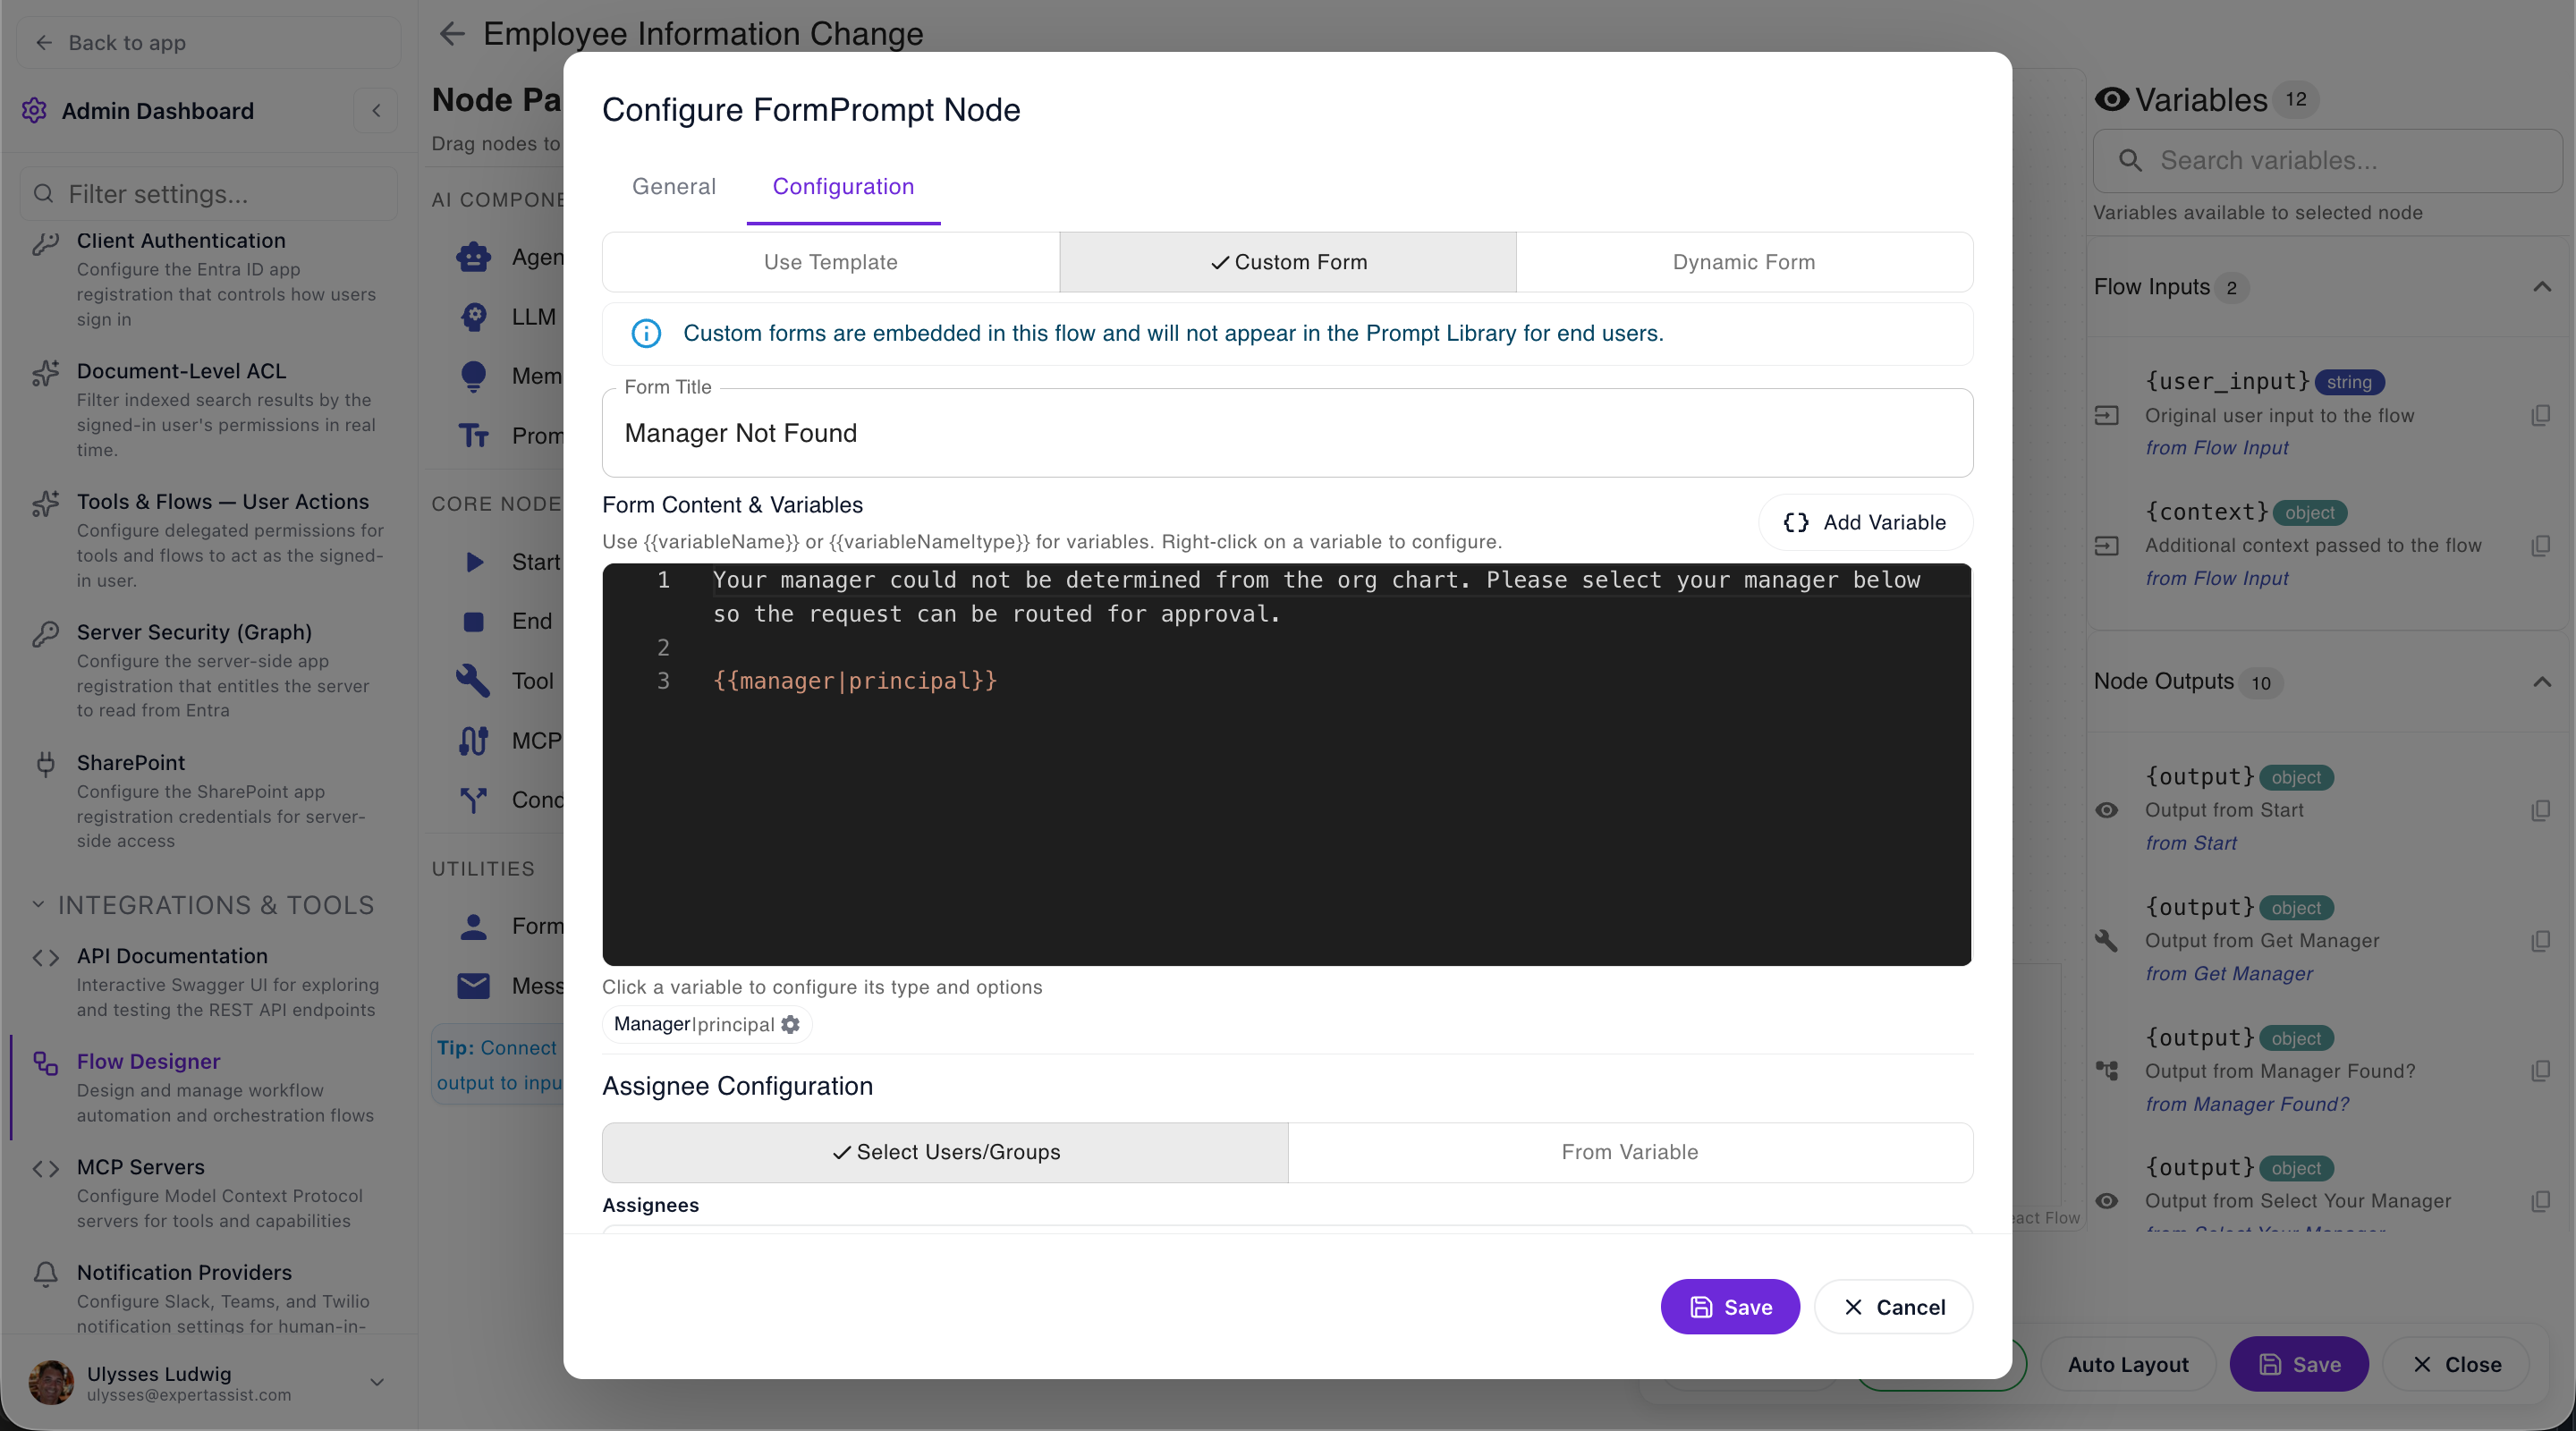Image resolution: width=2576 pixels, height=1431 pixels.
Task: Click the back arrow beside Employee Information Change
Action: click(x=452, y=34)
